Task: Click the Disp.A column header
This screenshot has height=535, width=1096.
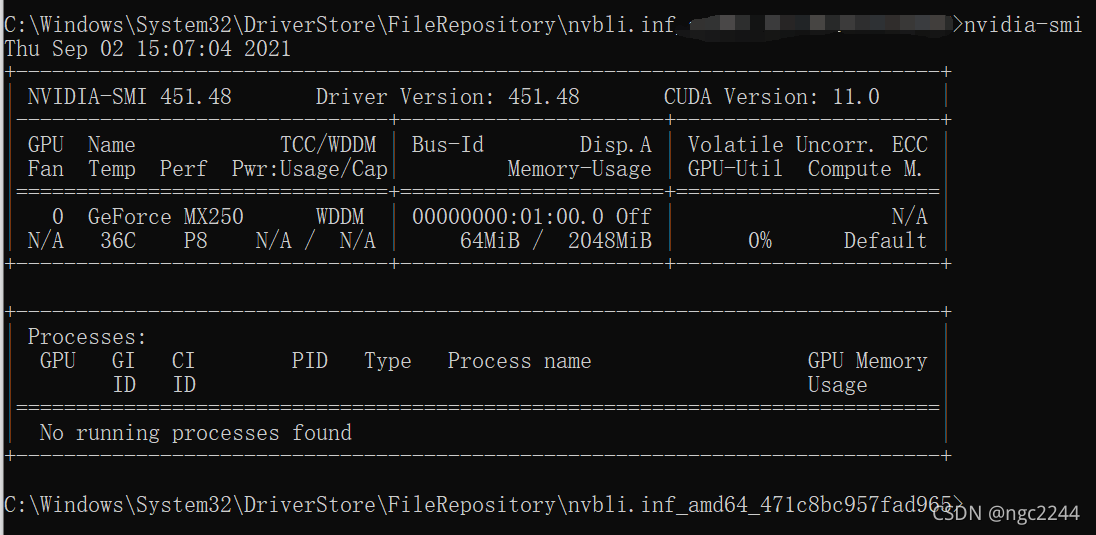Action: tap(616, 145)
